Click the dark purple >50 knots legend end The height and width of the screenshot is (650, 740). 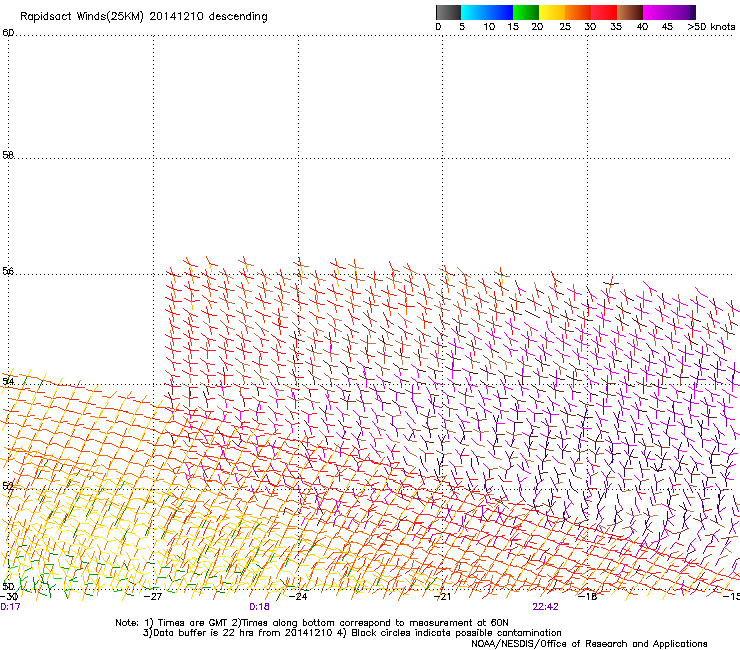(692, 12)
